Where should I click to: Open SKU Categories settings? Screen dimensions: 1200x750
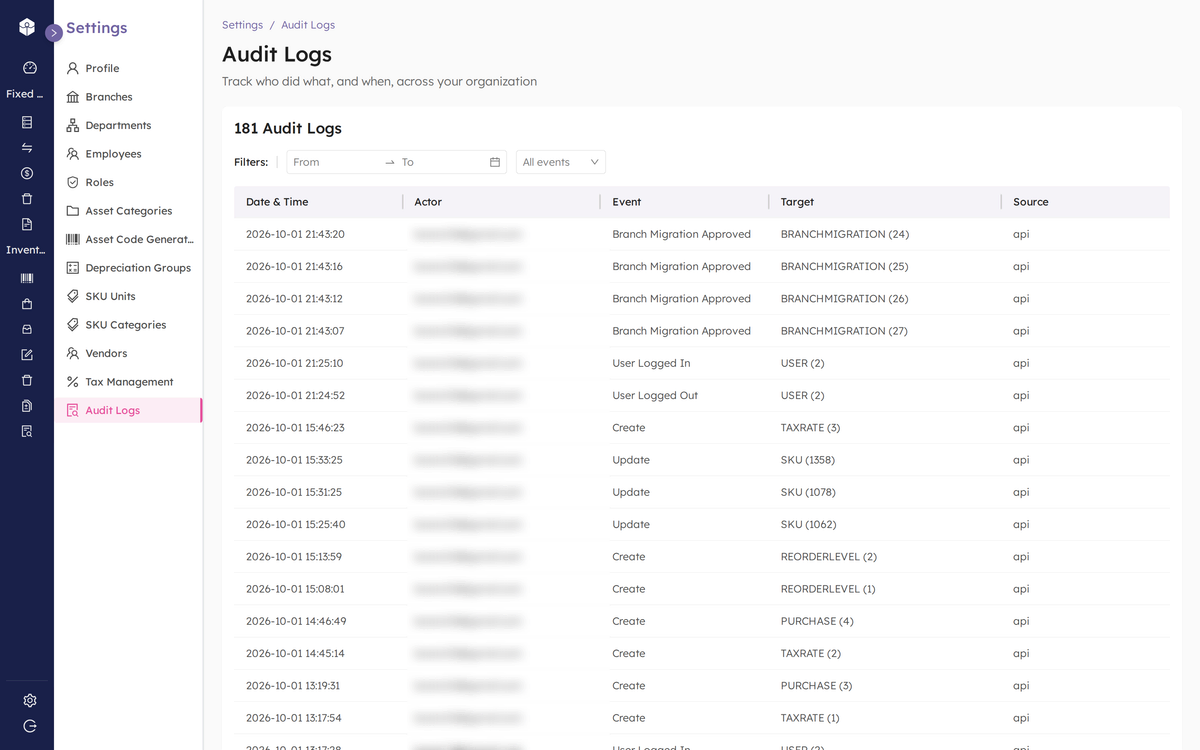coord(128,325)
